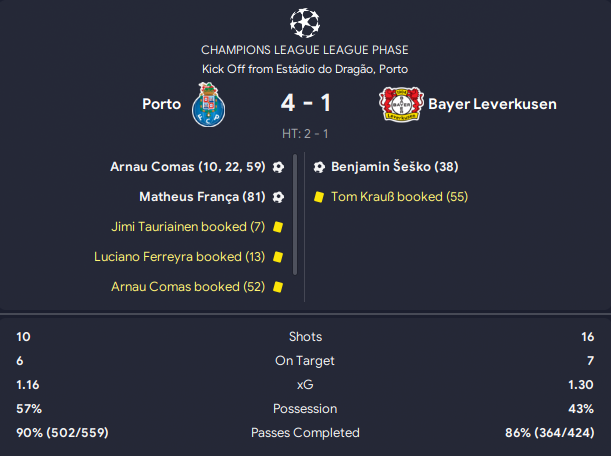Select scorer Arnau Comas (10, 22, 59)
611x456 pixels.
click(187, 167)
